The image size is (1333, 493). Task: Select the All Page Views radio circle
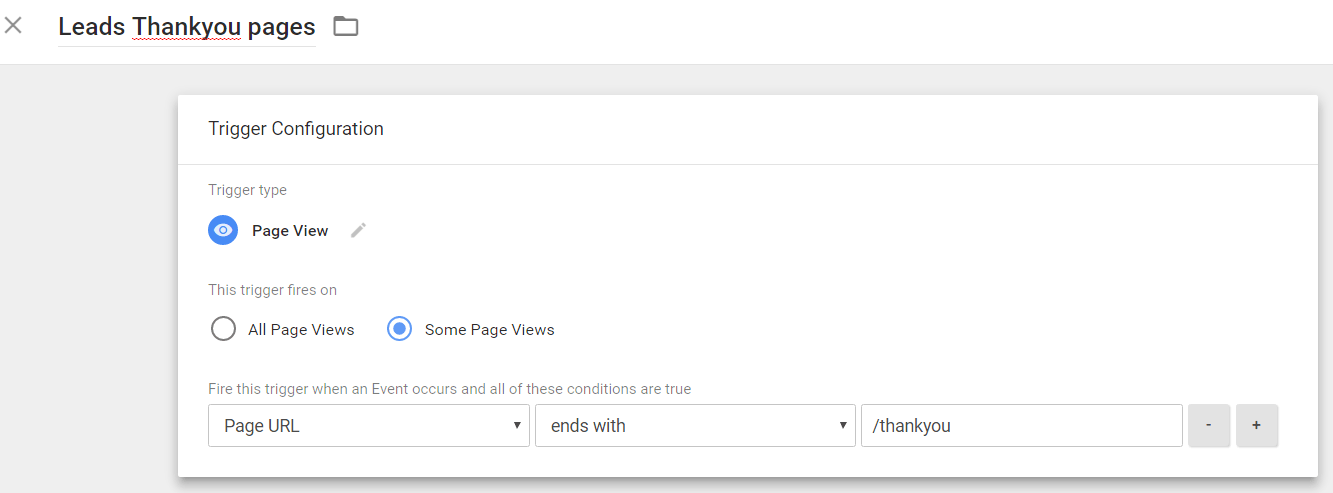click(x=223, y=329)
